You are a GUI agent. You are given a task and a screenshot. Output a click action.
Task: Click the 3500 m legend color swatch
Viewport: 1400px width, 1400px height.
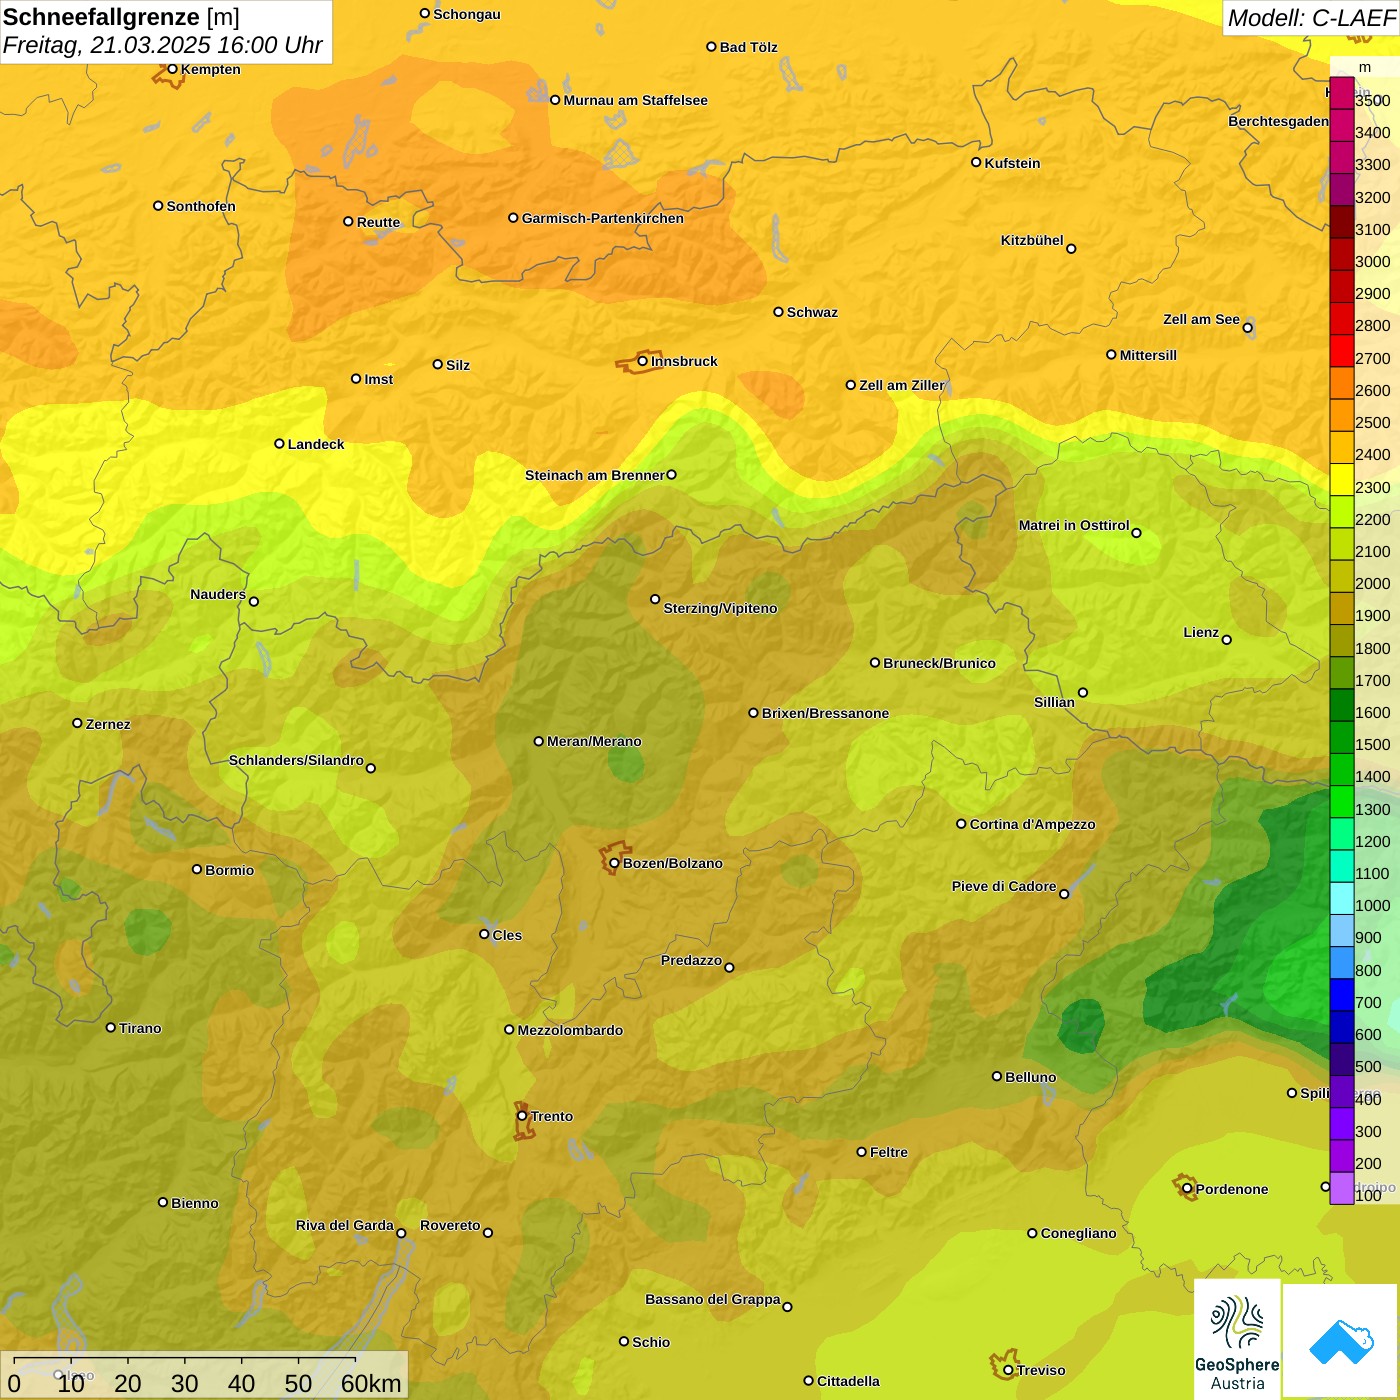point(1341,93)
